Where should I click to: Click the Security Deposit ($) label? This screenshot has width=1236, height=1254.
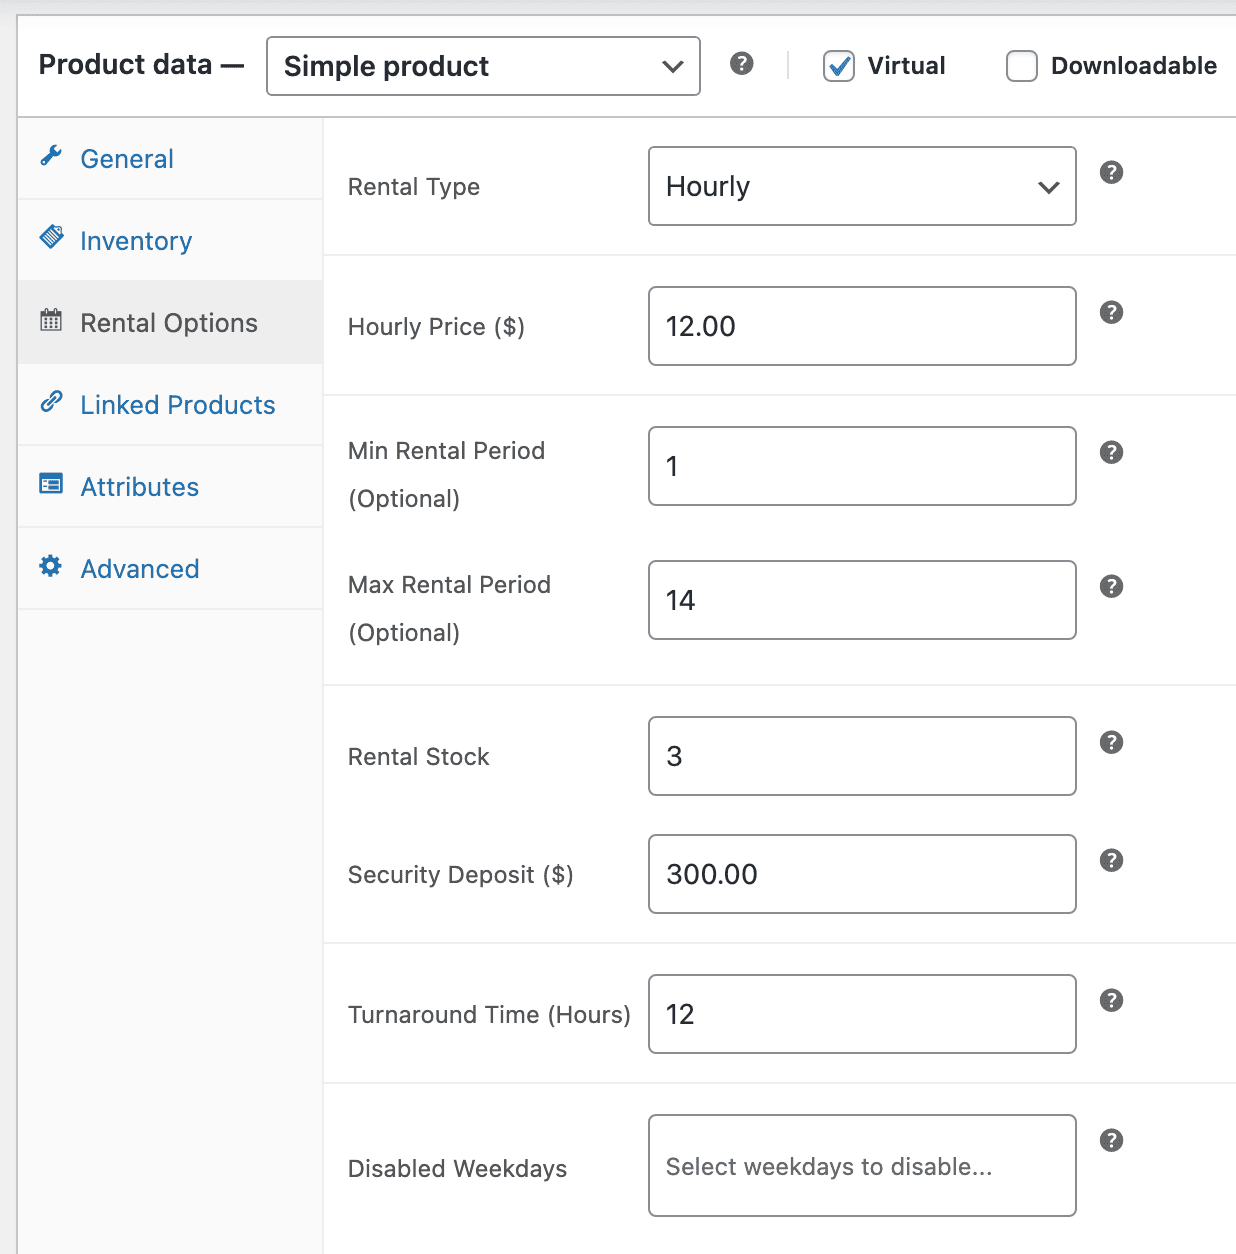click(x=460, y=875)
